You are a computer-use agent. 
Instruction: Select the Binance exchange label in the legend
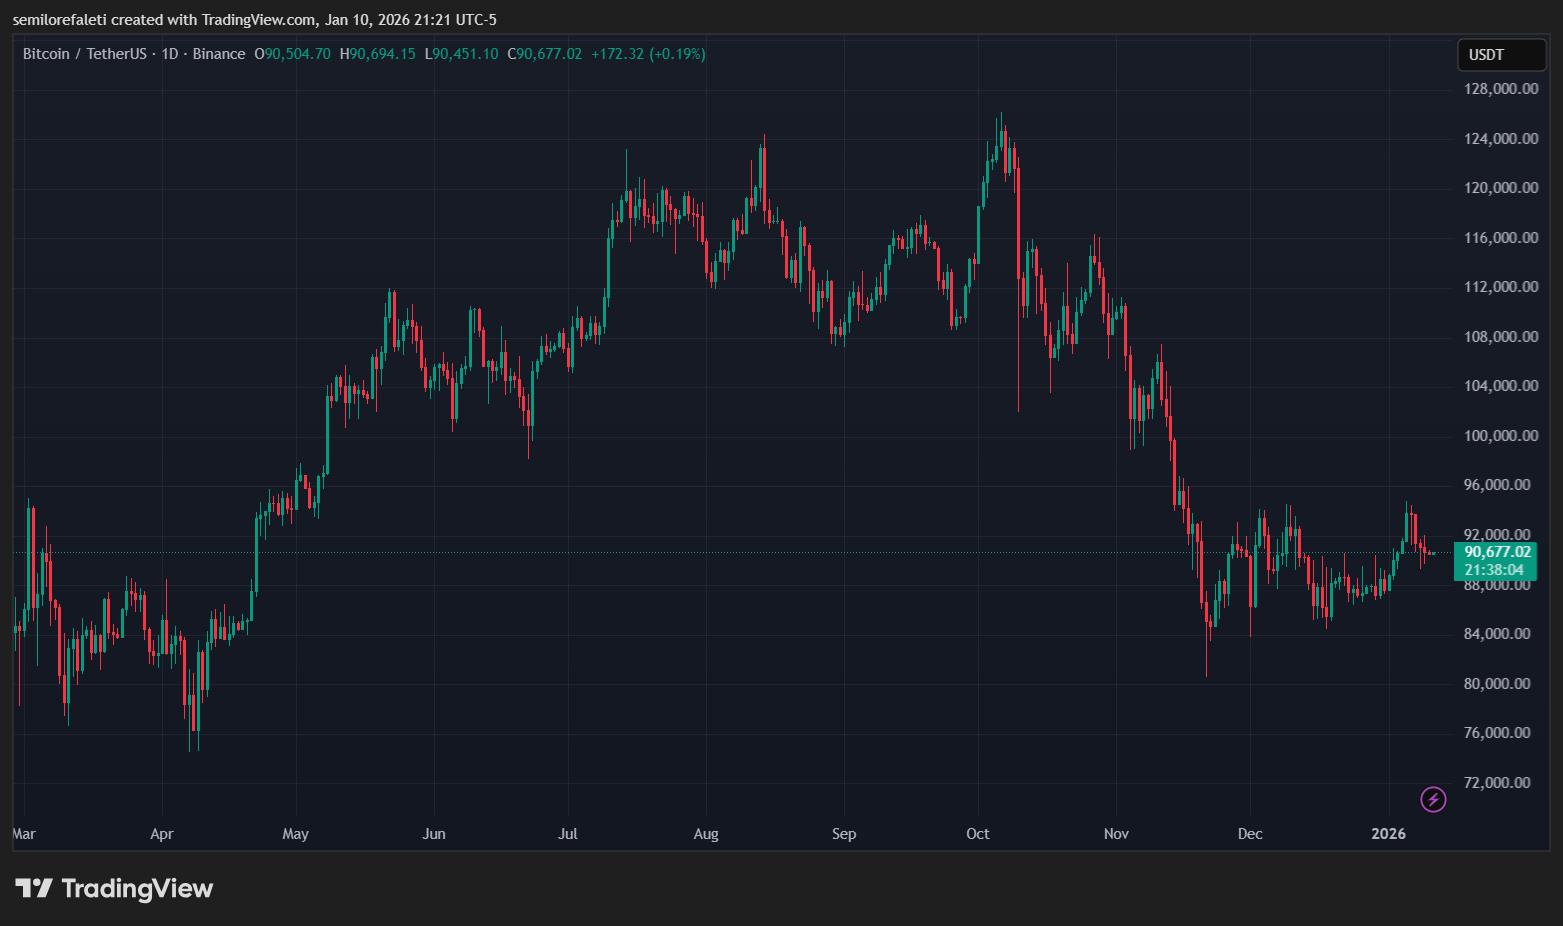(219, 54)
